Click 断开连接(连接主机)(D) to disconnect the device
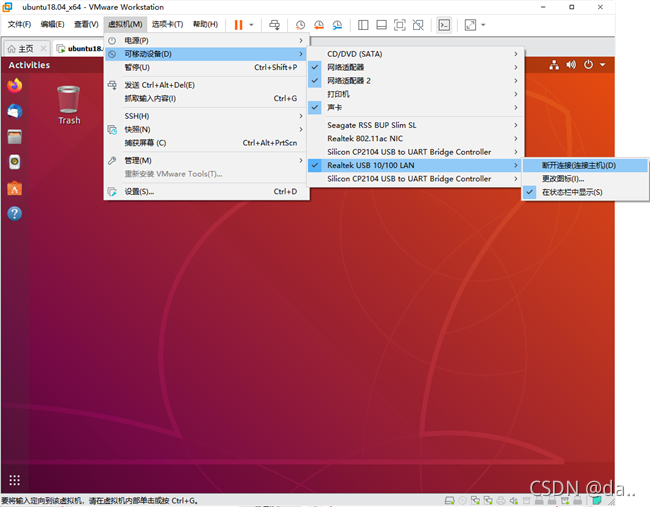The image size is (650, 507). point(585,165)
